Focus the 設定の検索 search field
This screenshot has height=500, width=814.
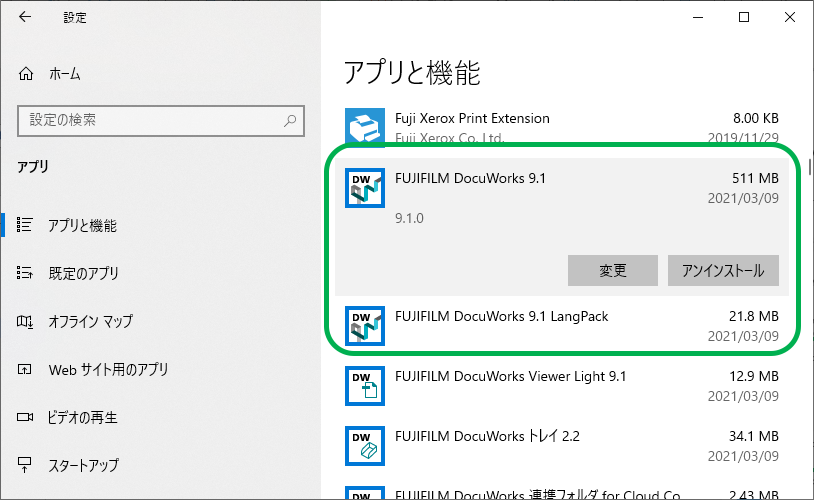(x=161, y=121)
